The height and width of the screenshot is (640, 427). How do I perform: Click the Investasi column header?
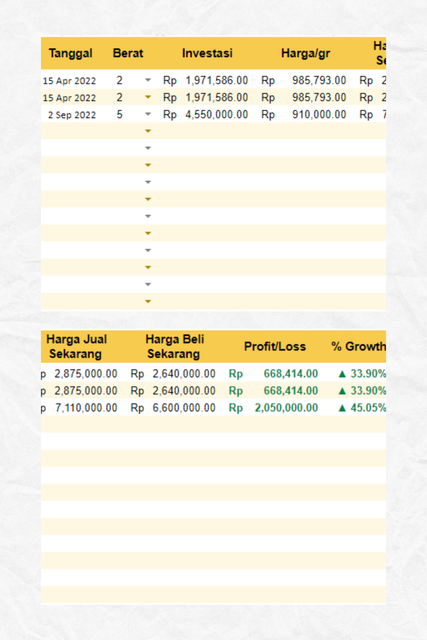207,53
